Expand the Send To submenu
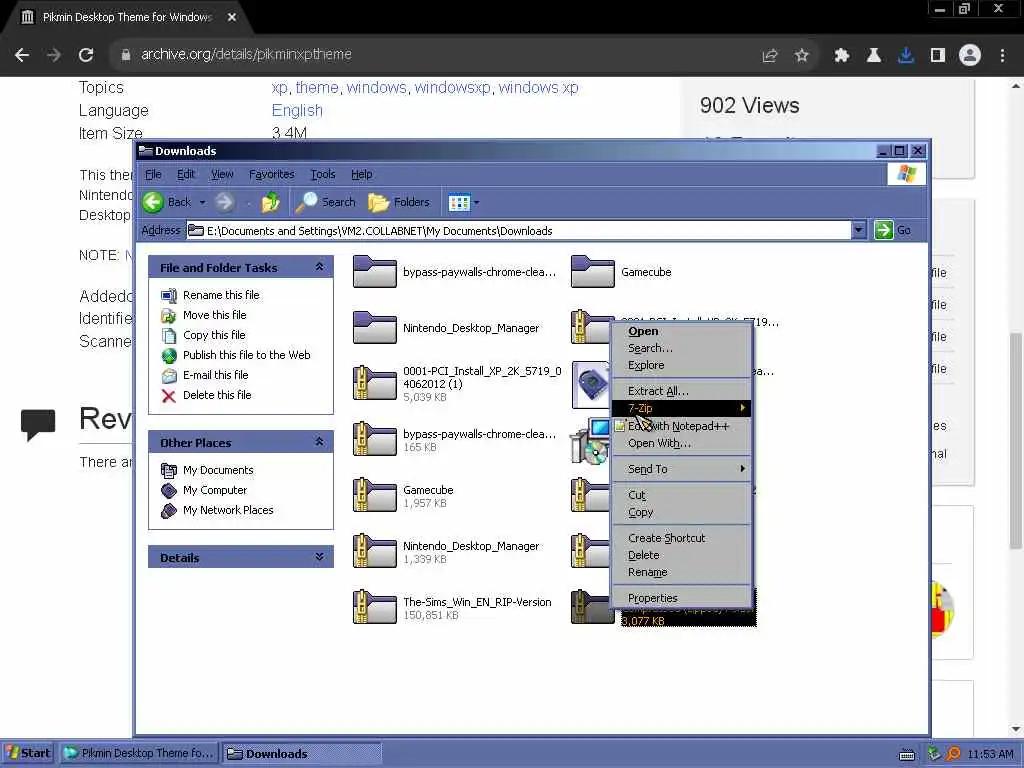Screen dimensions: 1024x768 681,469
